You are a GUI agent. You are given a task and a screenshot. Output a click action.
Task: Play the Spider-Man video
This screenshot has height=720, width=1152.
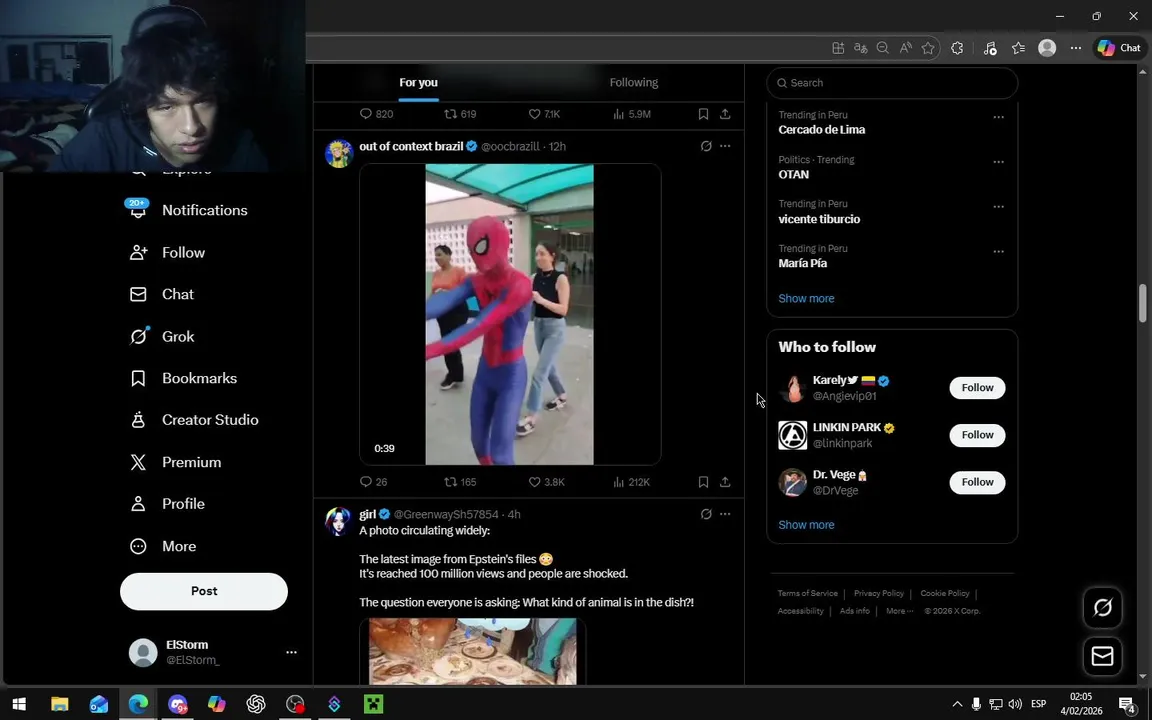[510, 314]
